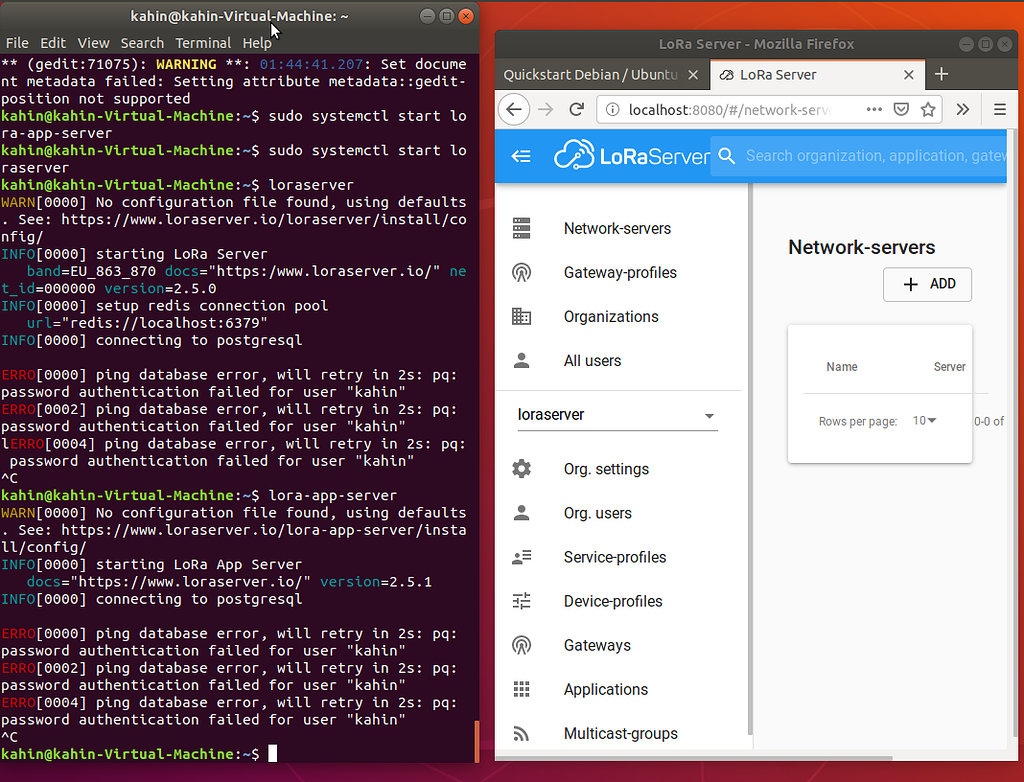
Task: Expand the loraserver organization dropdown
Action: click(x=709, y=414)
